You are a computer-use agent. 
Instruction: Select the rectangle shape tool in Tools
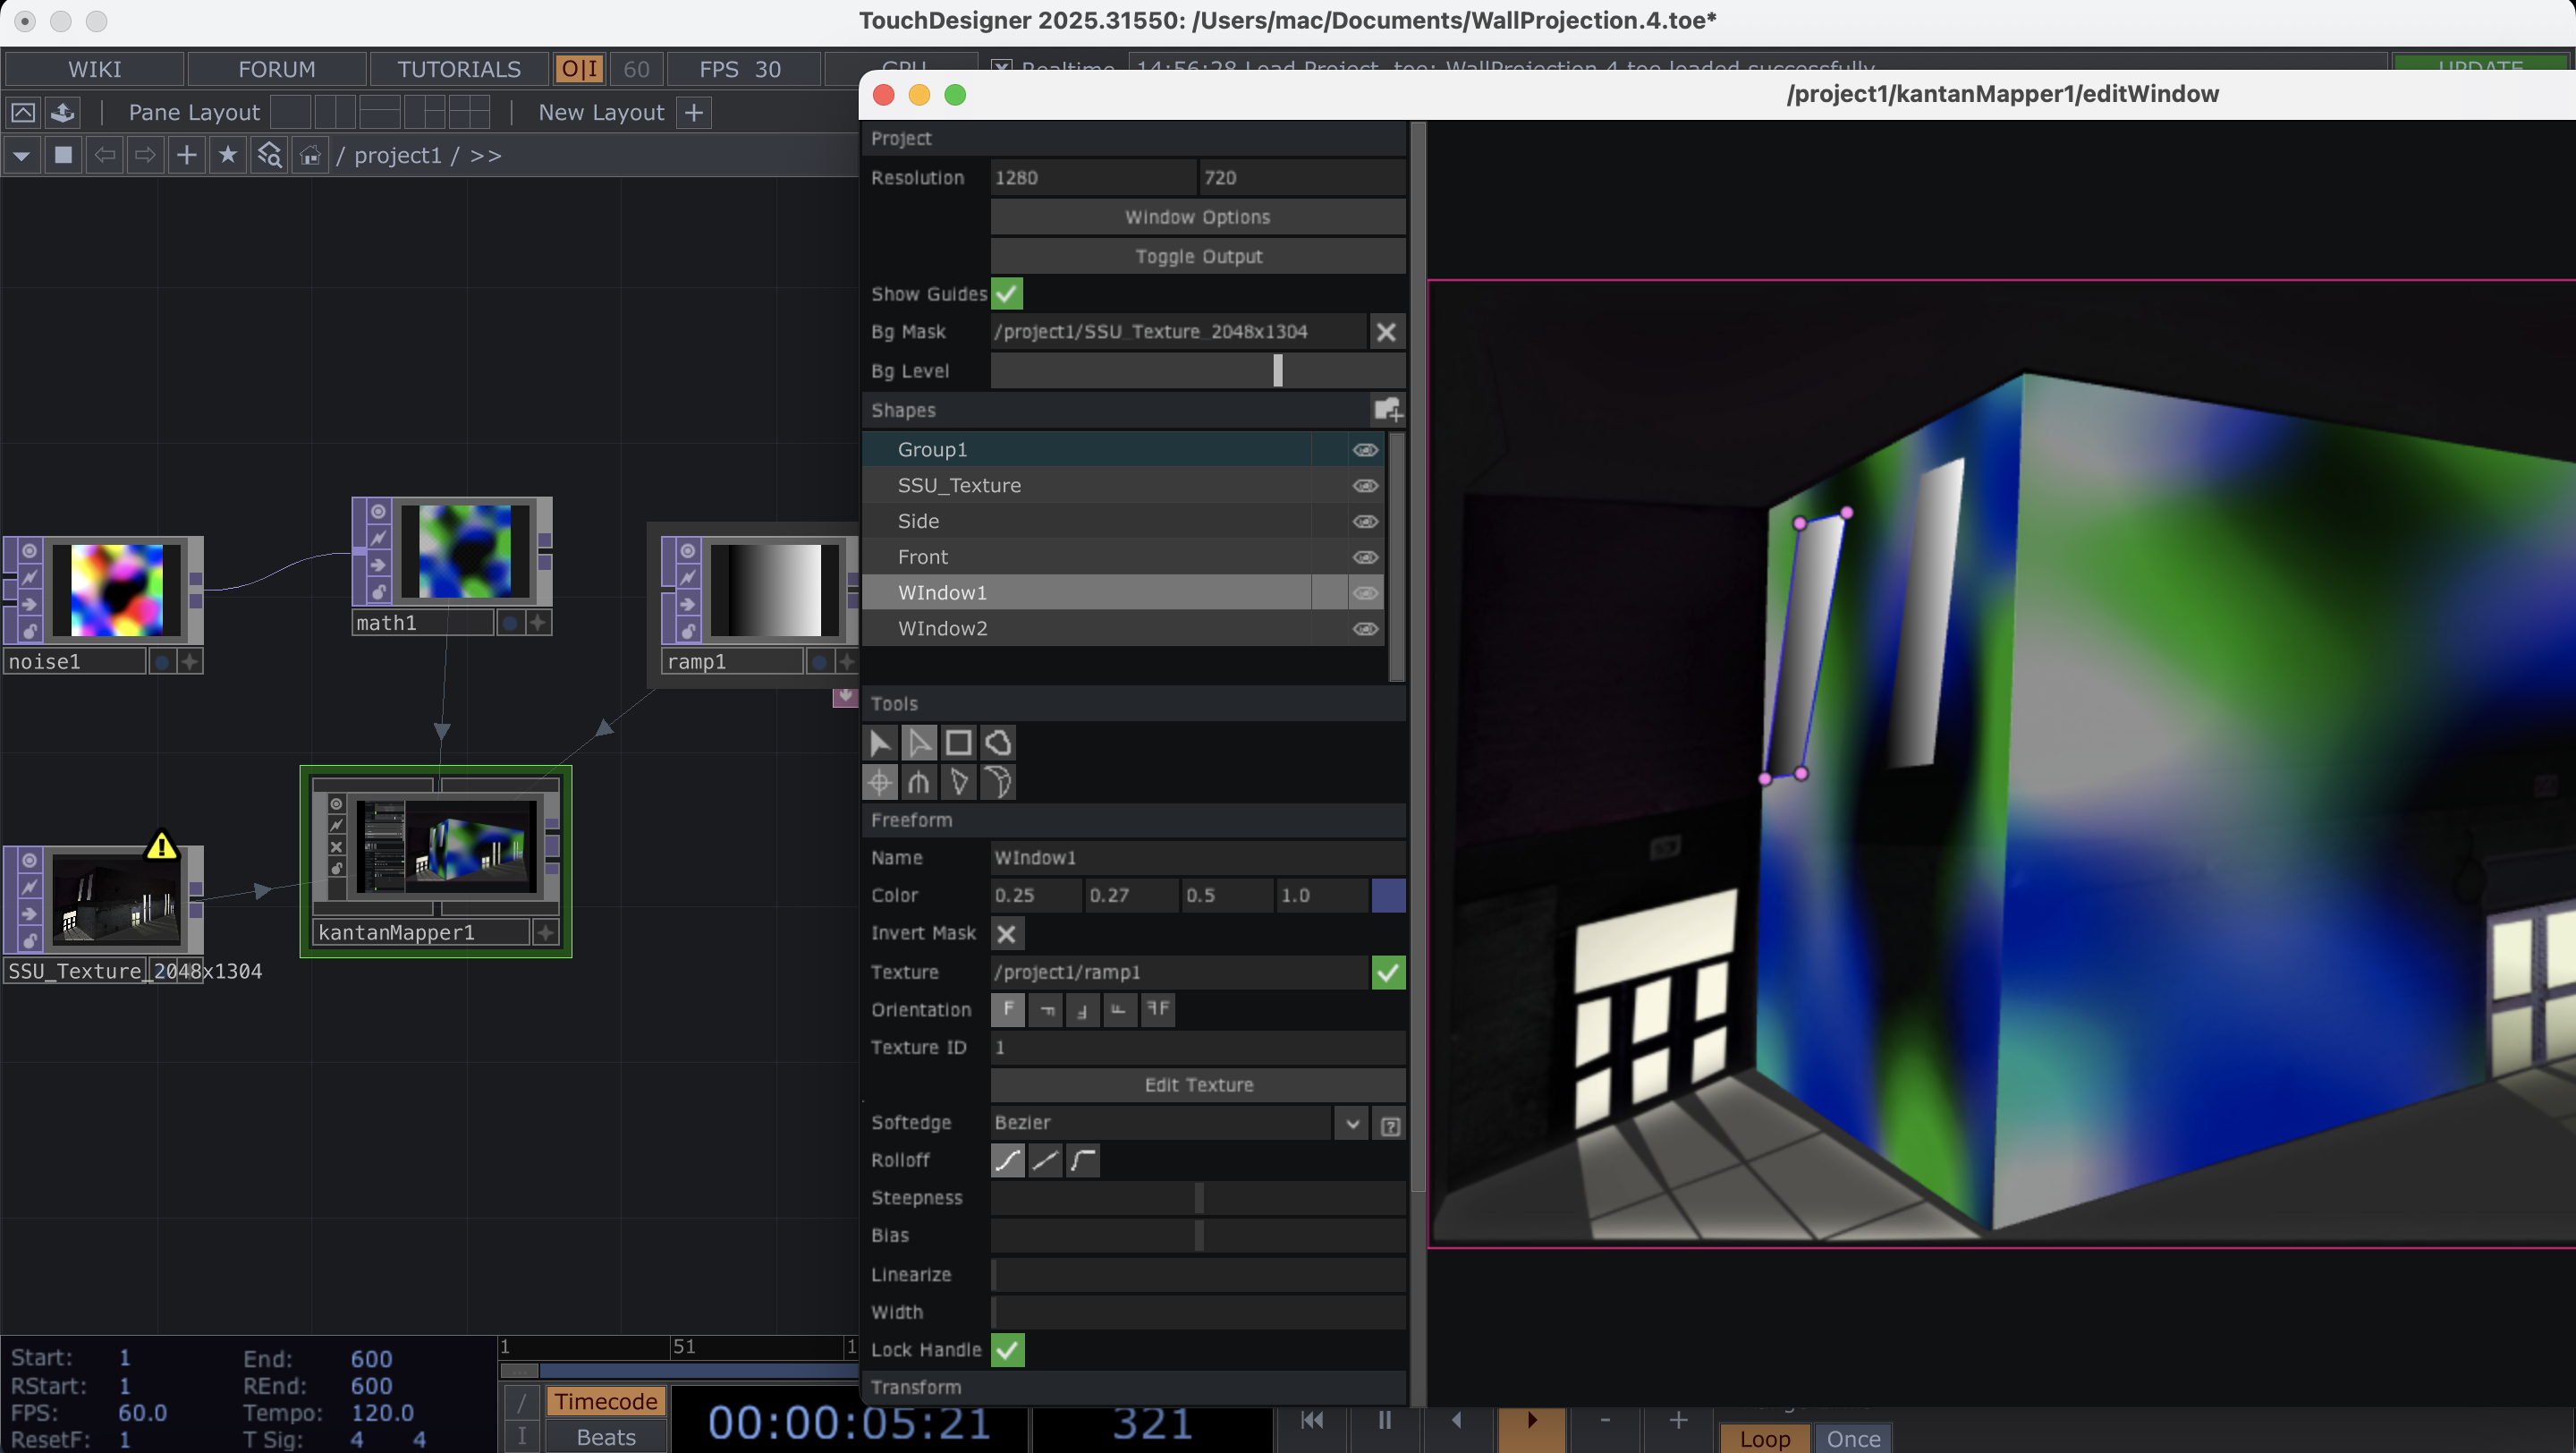click(x=958, y=742)
